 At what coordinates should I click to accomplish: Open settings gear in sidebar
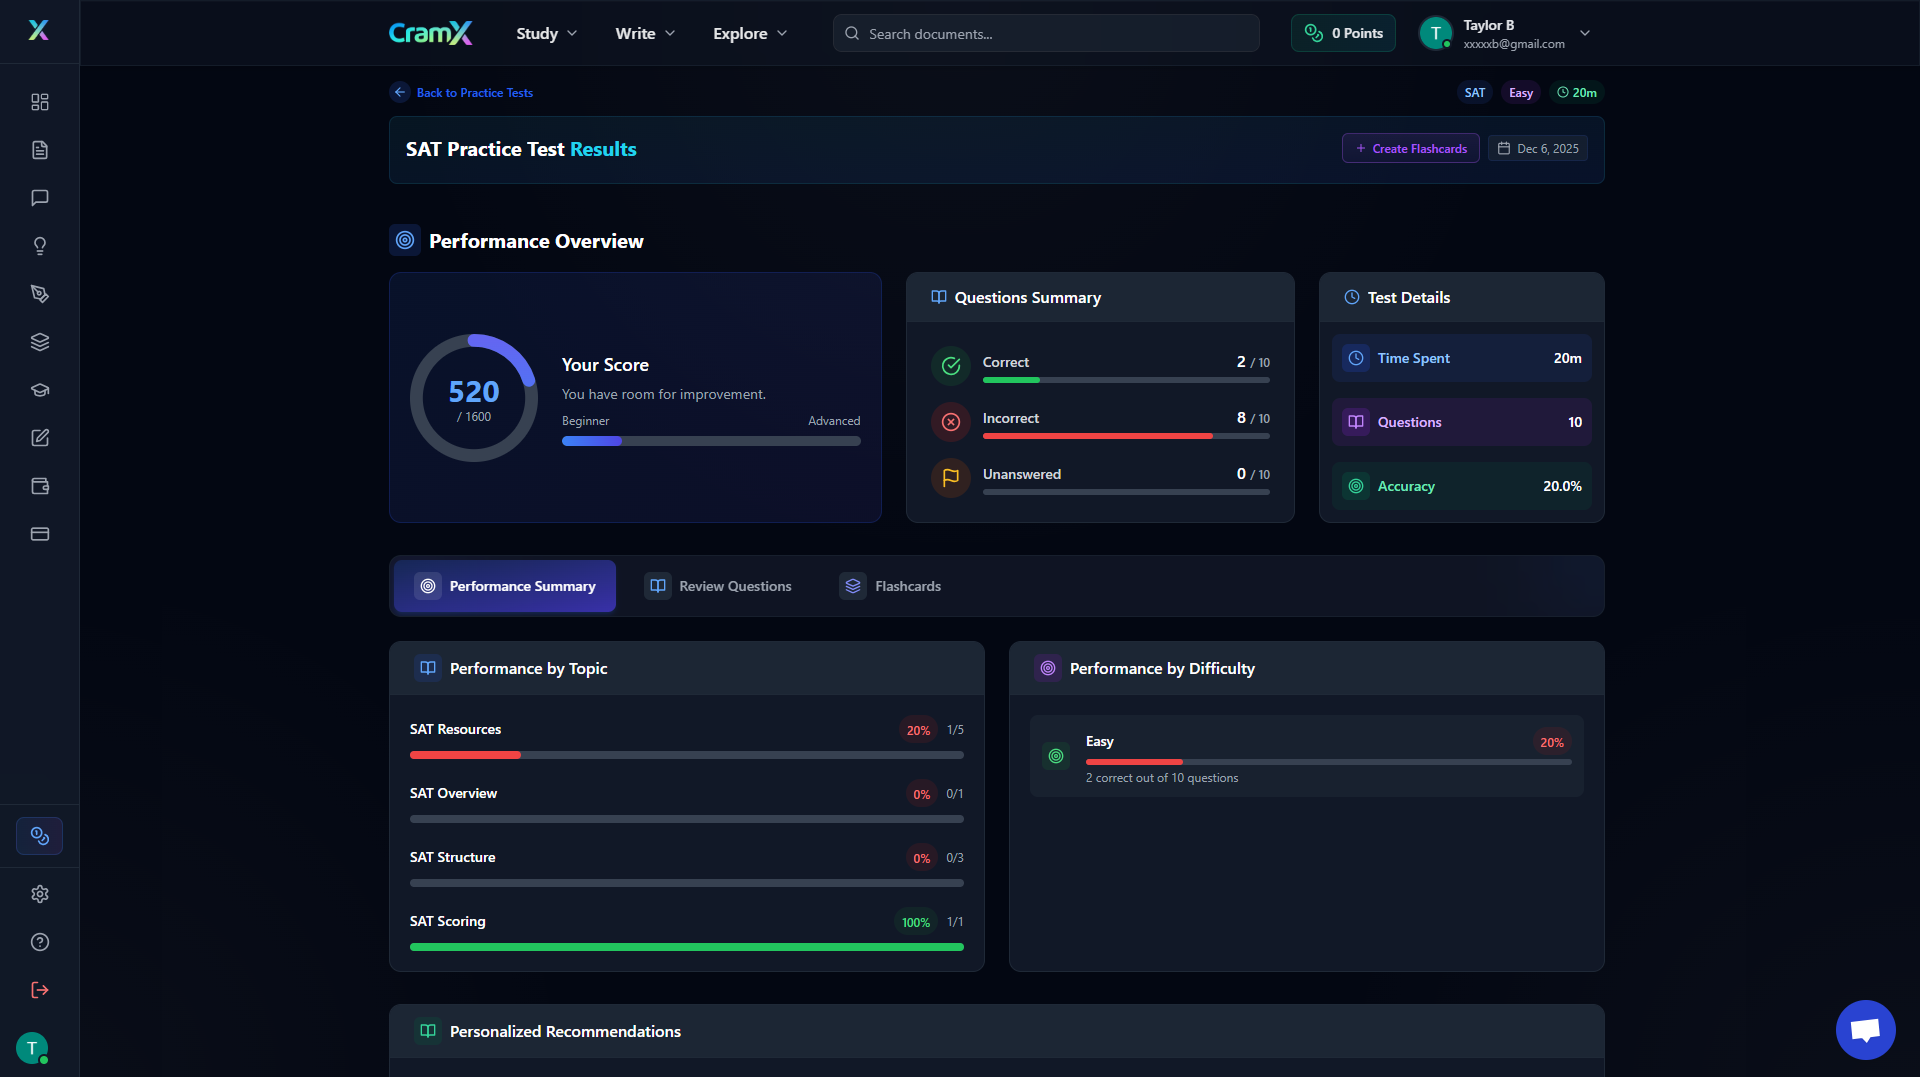tap(40, 894)
